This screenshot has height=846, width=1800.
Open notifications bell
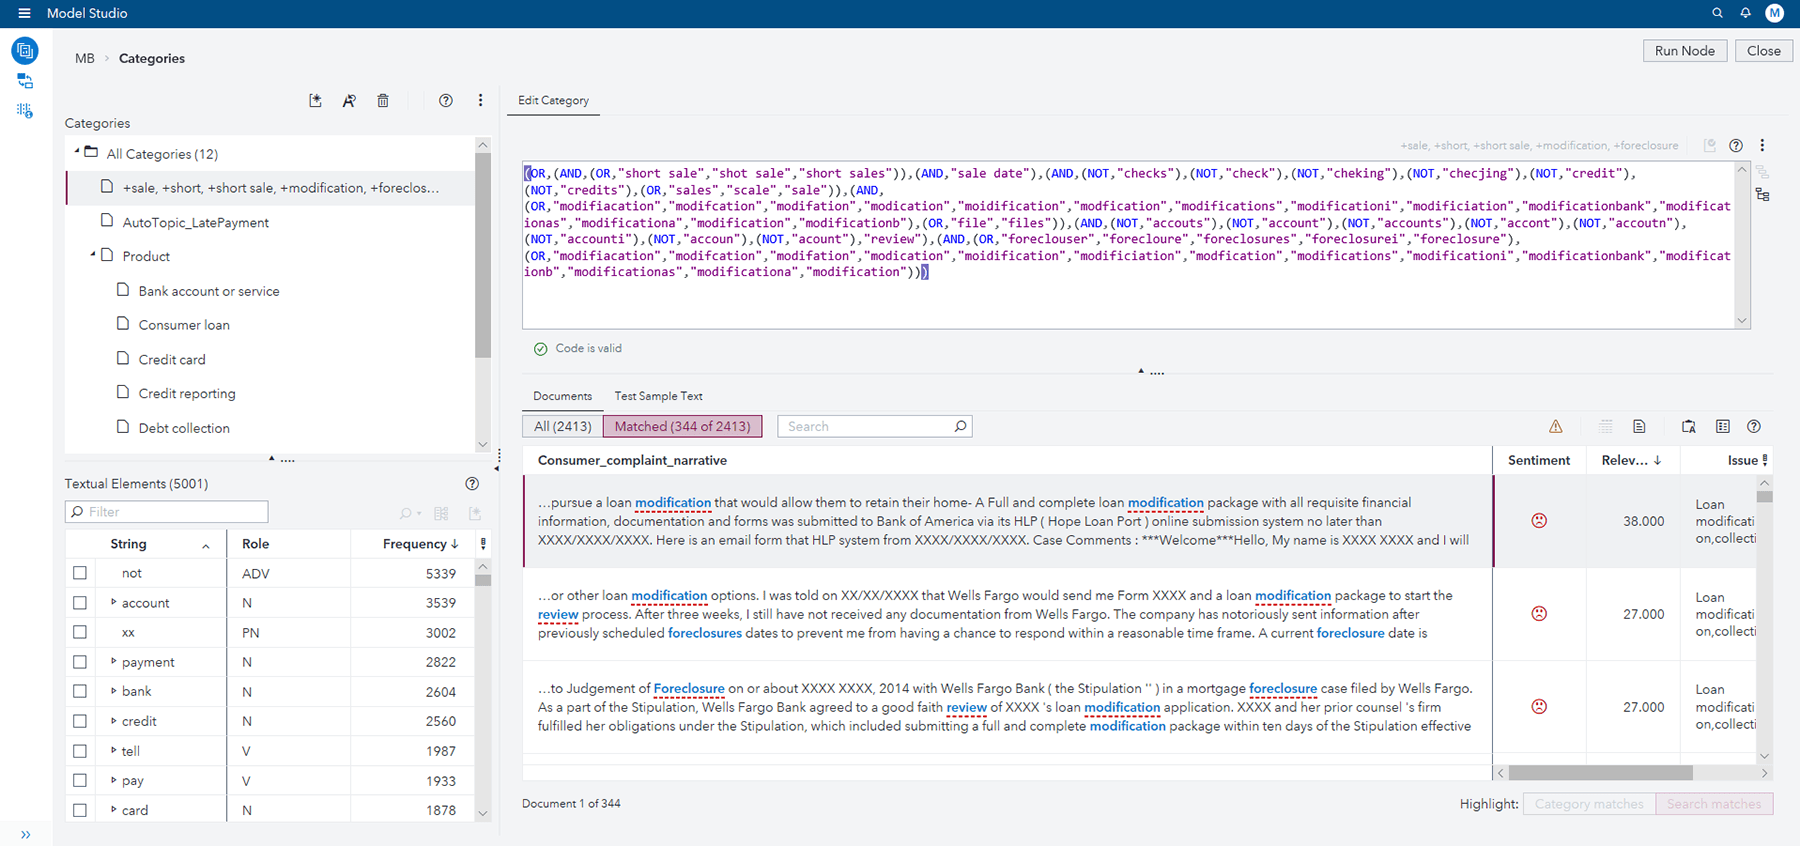1745,13
